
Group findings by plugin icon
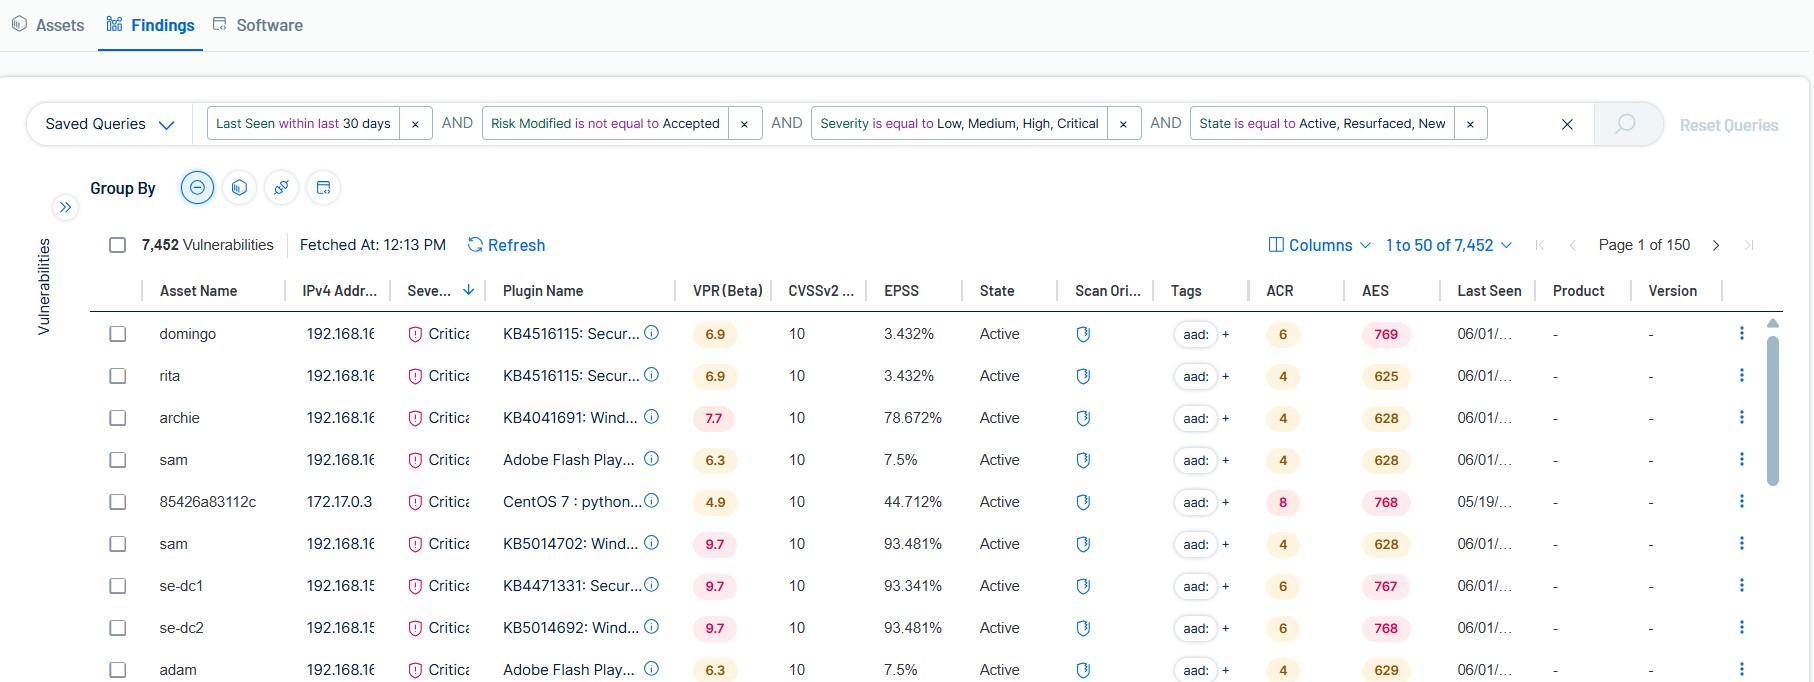click(281, 188)
